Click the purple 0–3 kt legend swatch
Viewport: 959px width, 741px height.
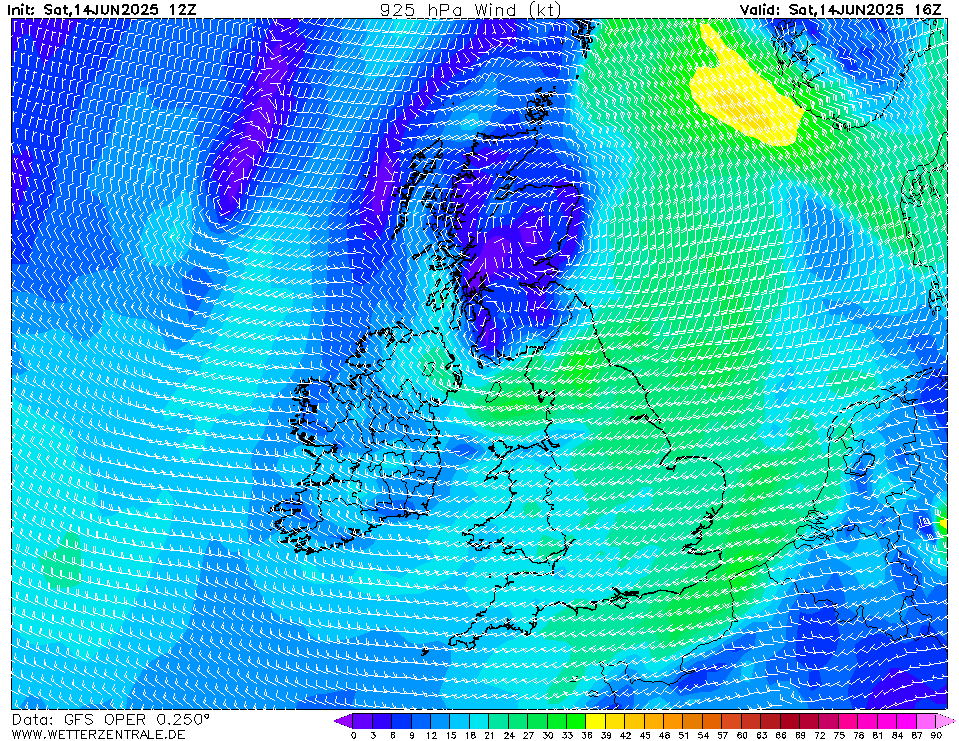point(363,720)
